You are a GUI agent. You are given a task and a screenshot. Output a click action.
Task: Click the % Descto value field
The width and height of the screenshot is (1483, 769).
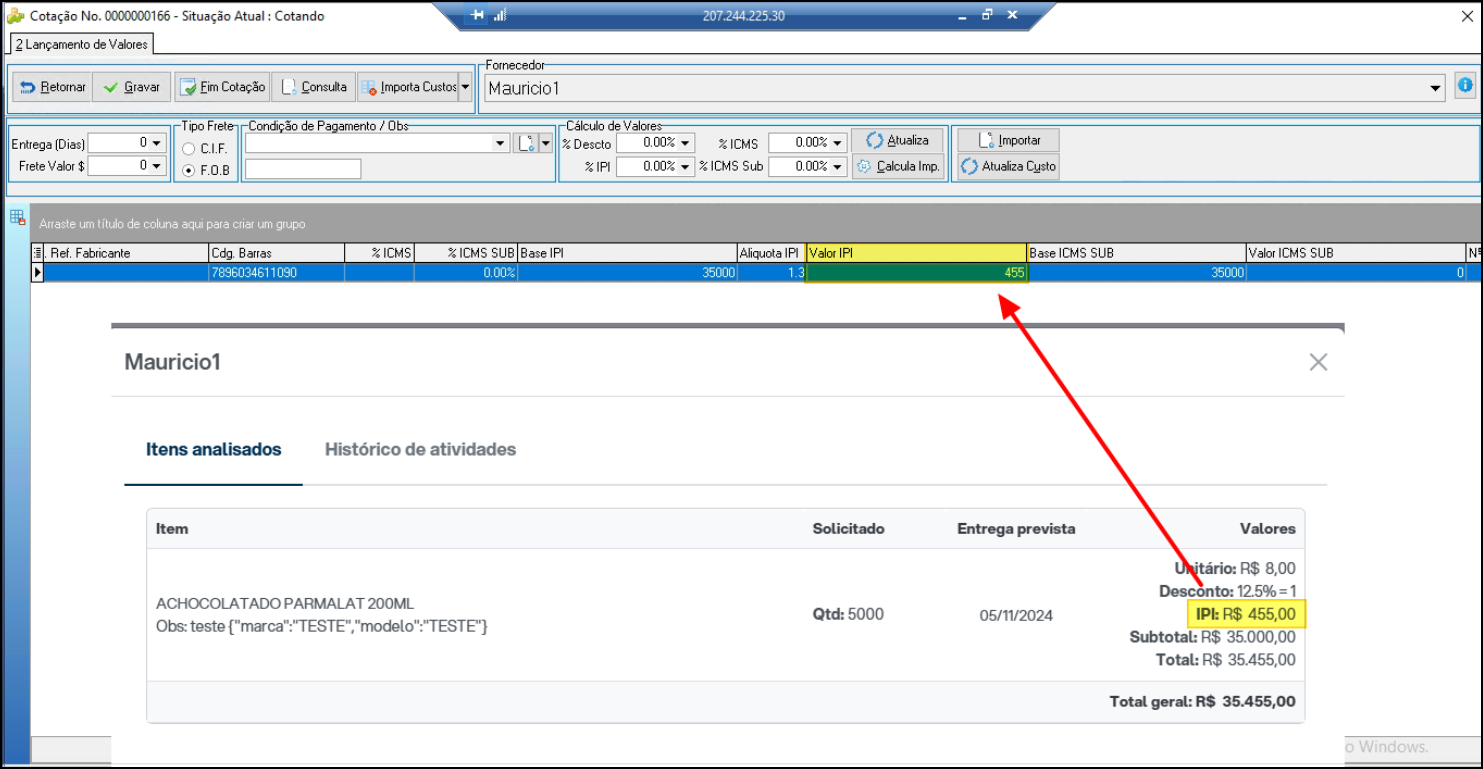click(647, 143)
